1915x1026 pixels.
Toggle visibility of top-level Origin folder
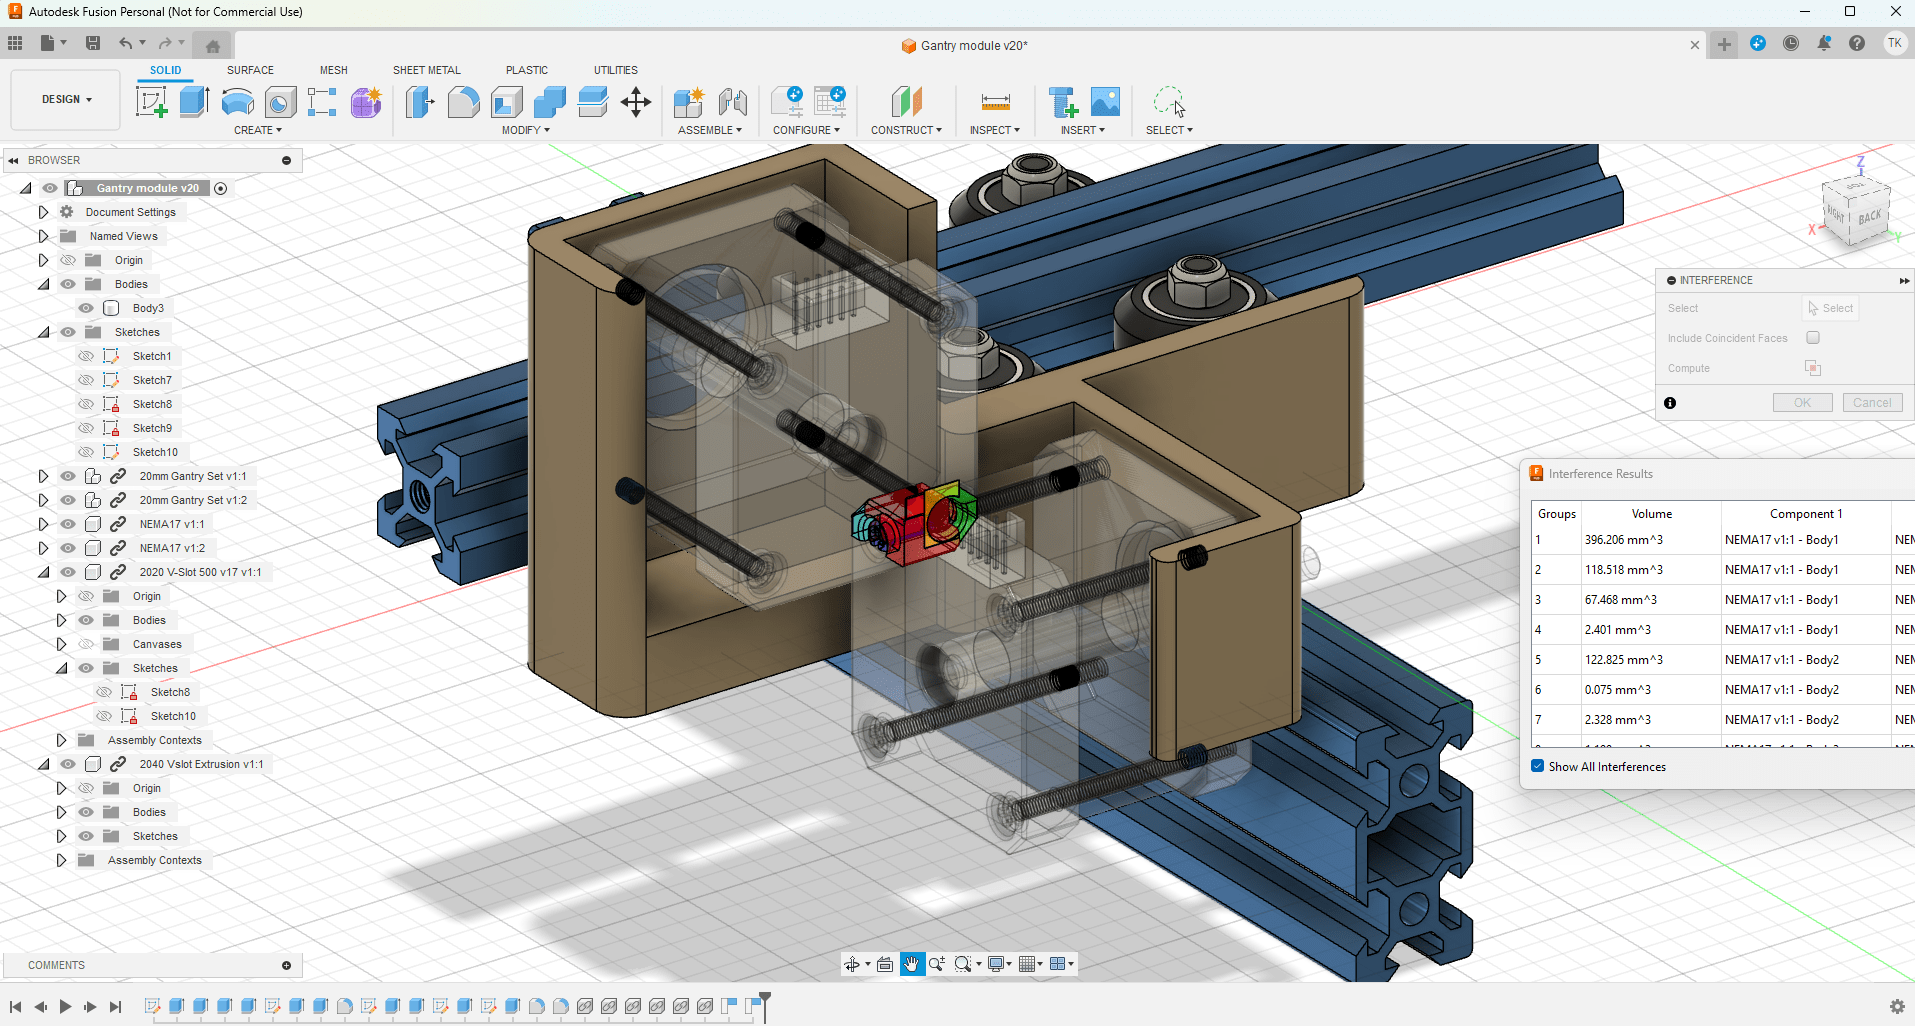click(x=68, y=260)
